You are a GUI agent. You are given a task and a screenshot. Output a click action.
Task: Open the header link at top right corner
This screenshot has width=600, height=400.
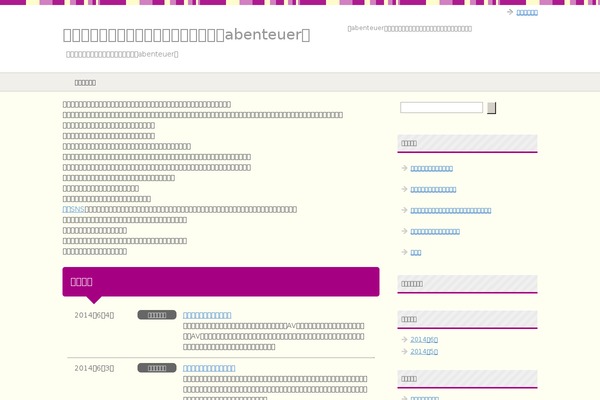coord(527,13)
